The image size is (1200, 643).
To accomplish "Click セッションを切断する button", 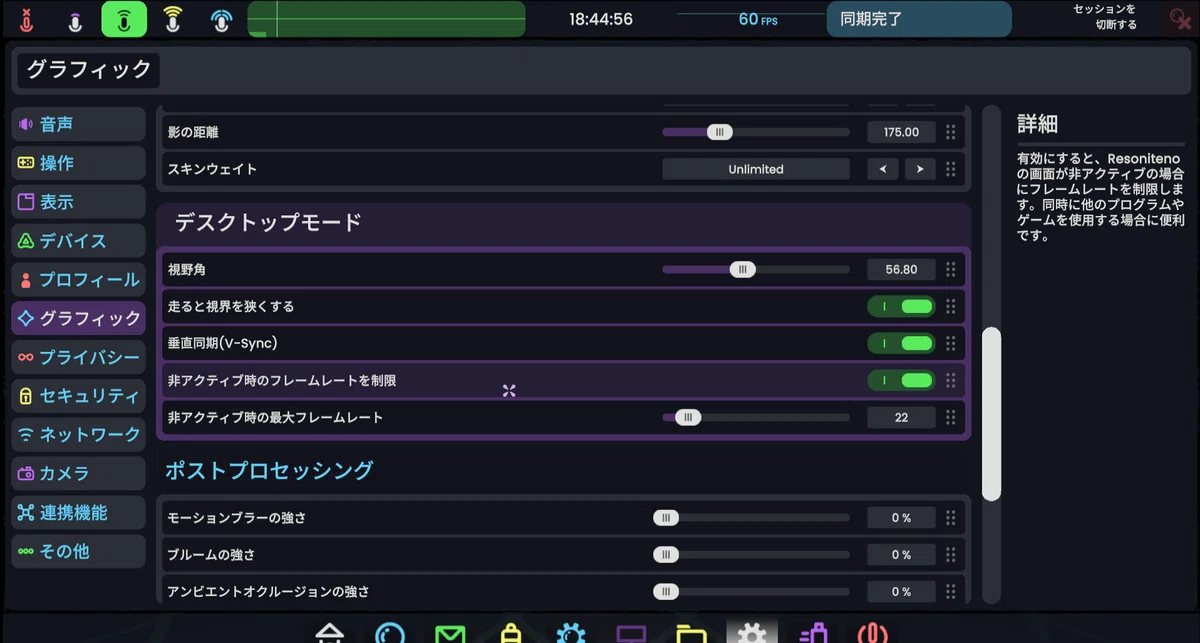I will [1104, 17].
